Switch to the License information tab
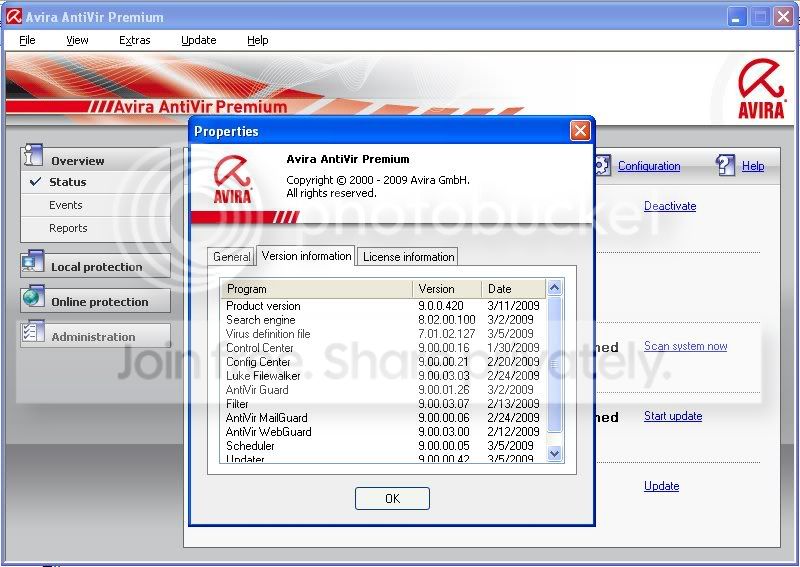Screen dimensions: 800x567 (x=408, y=257)
